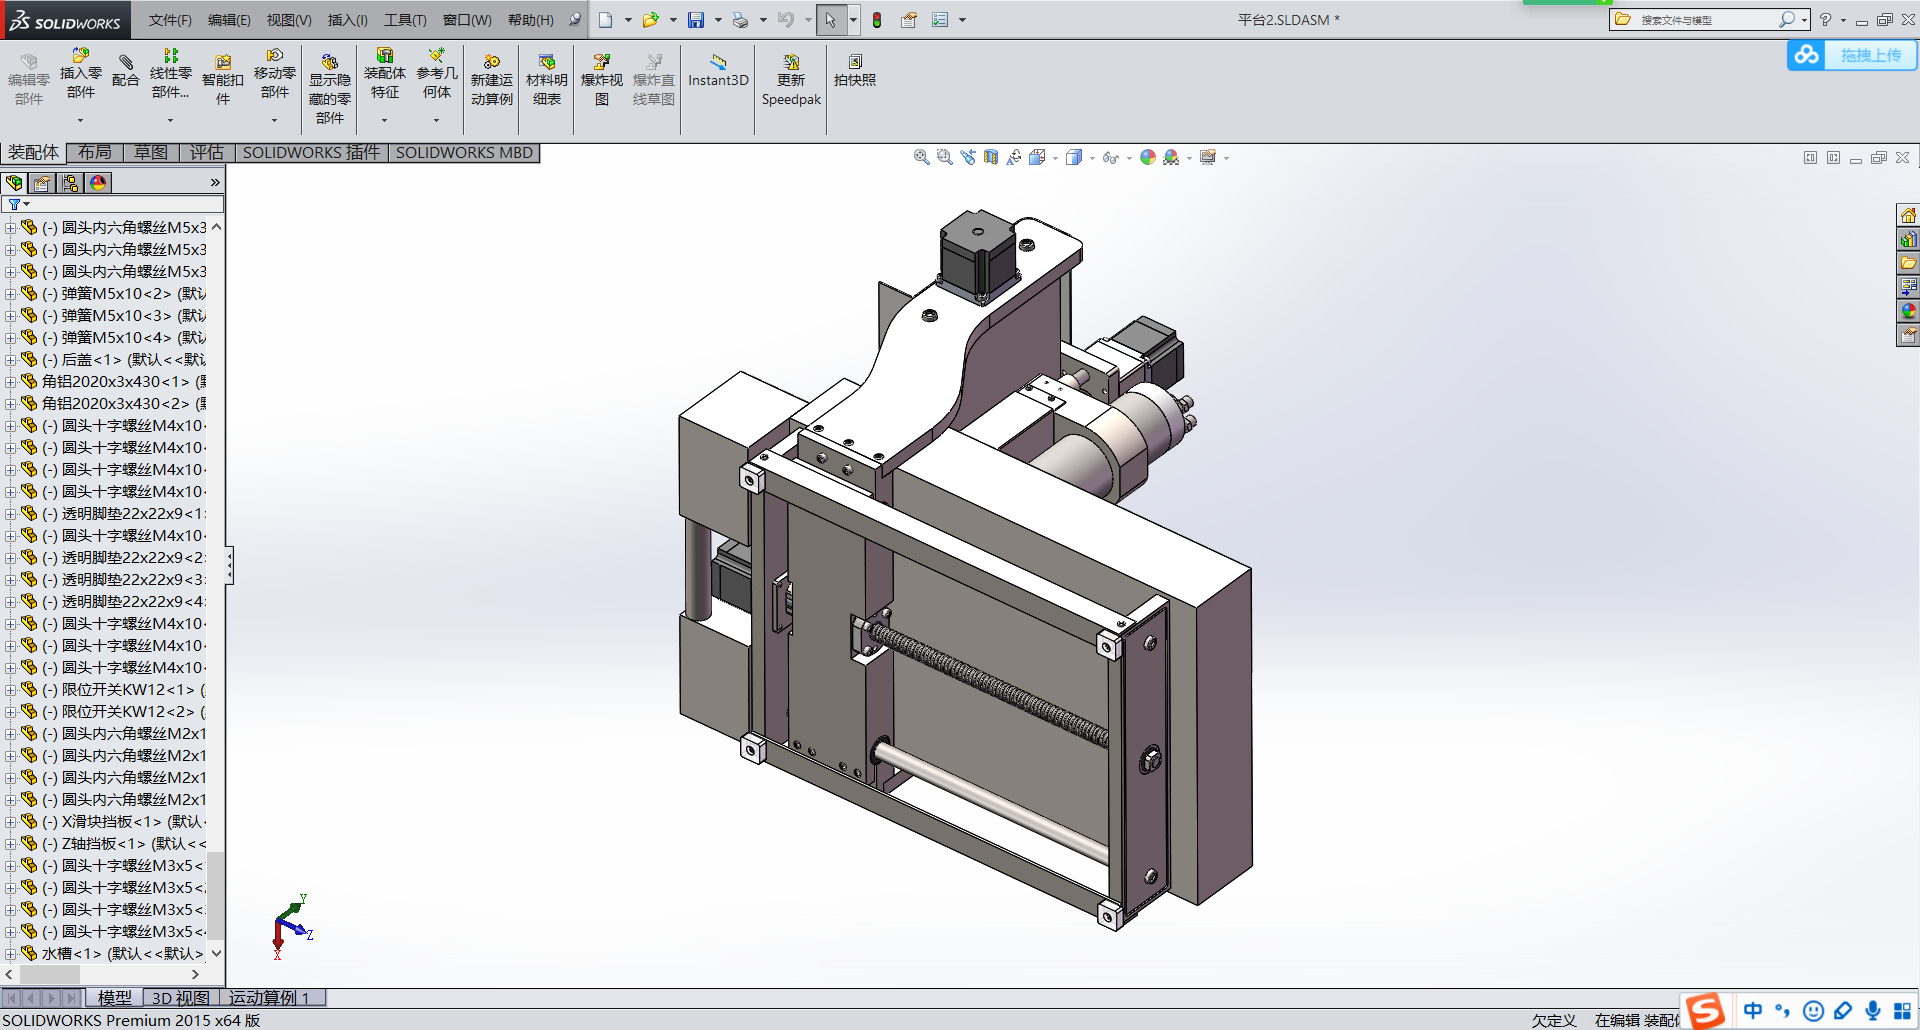
Task: Toggle the menu bar pin
Action: [575, 19]
